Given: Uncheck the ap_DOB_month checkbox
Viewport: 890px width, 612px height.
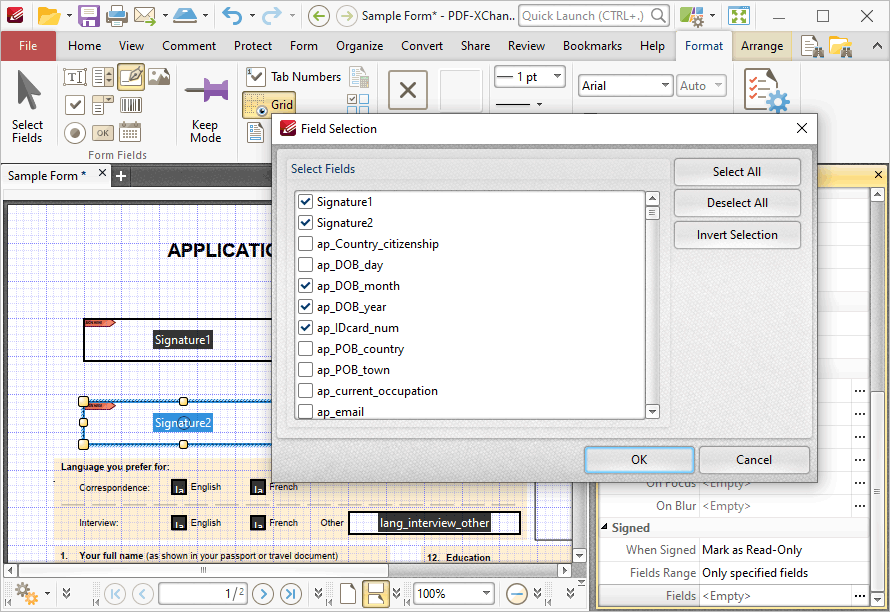Looking at the screenshot, I should [x=305, y=286].
